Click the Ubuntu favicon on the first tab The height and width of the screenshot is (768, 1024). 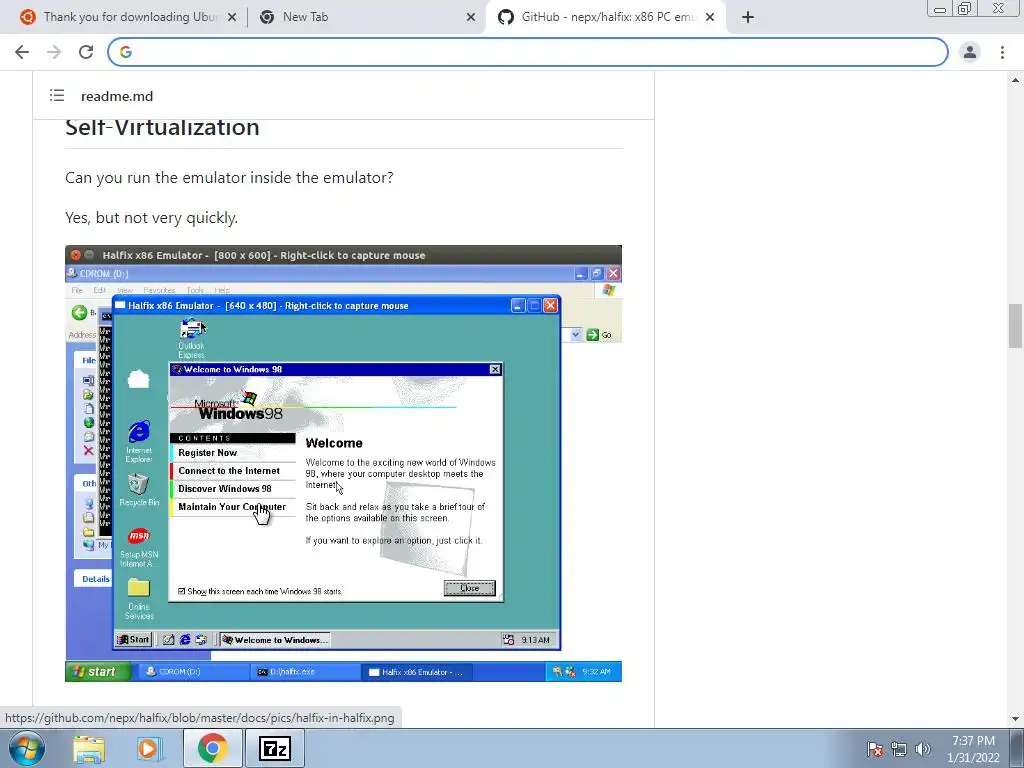(x=27, y=18)
